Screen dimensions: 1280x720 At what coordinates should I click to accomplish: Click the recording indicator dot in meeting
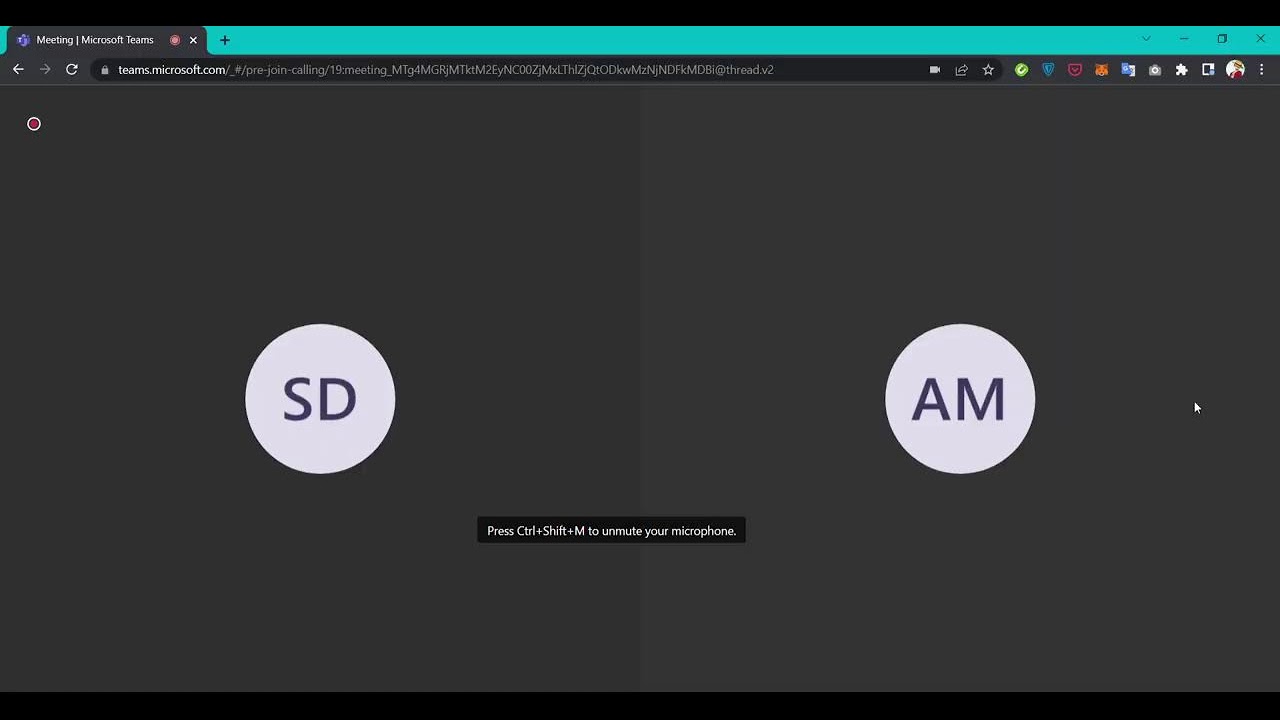(34, 124)
